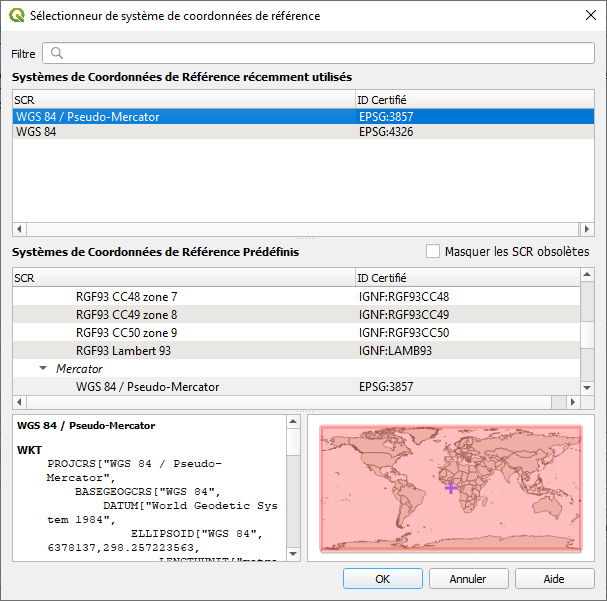Viewport: 607px width, 601px height.
Task: Click the left scroll arrow of the predefined list
Action: [19, 402]
